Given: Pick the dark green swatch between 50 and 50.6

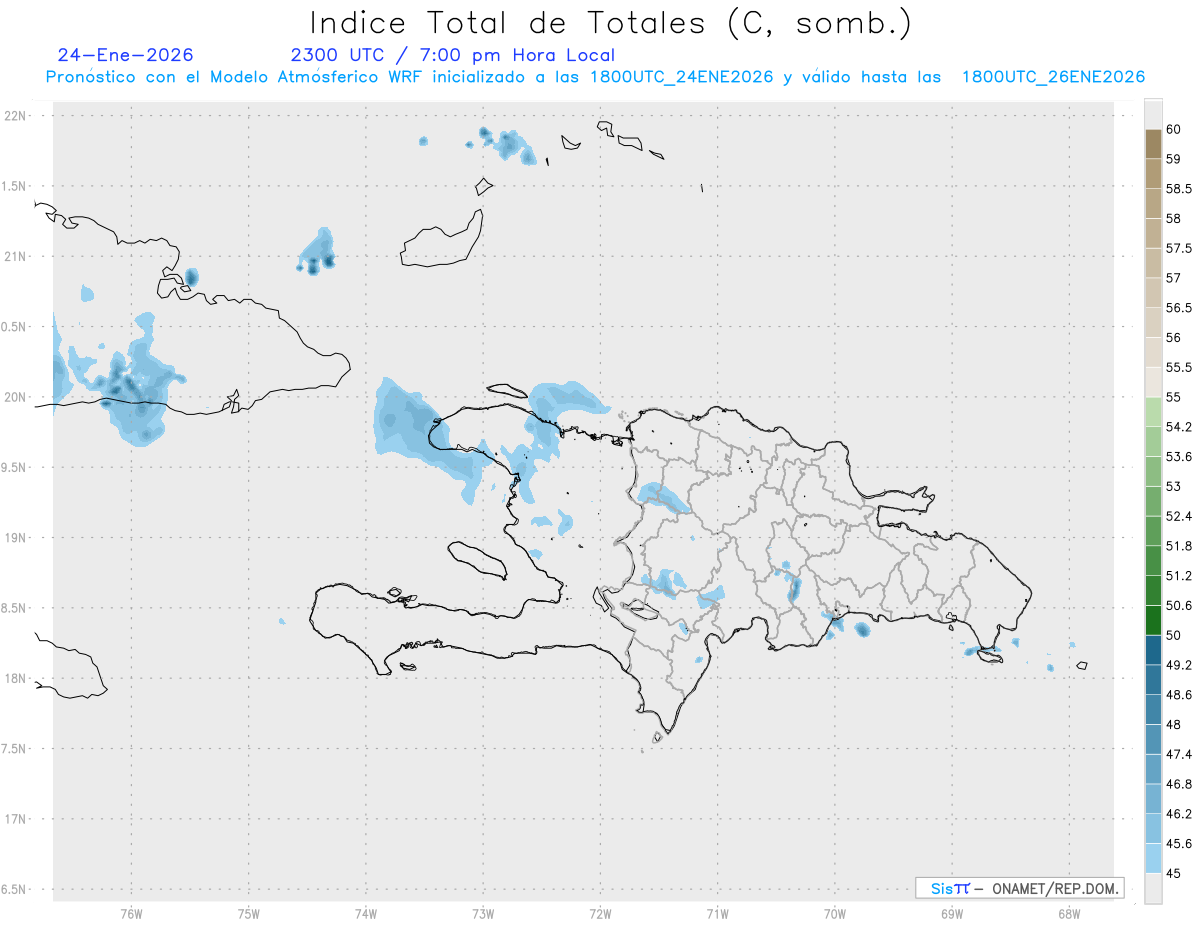Looking at the screenshot, I should pyautogui.click(x=1153, y=620).
